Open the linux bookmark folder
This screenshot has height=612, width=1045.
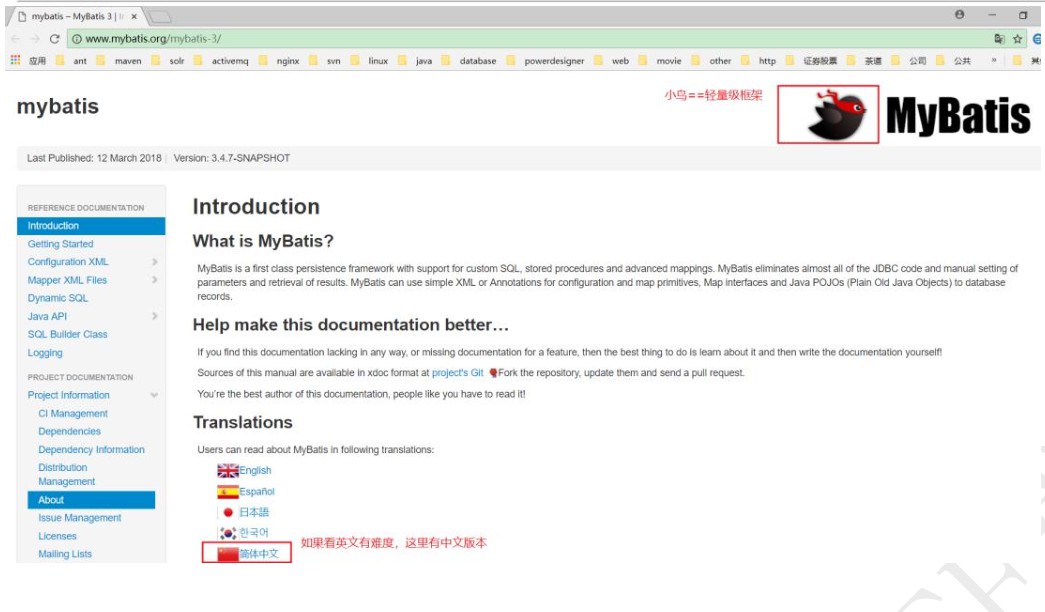[369, 61]
